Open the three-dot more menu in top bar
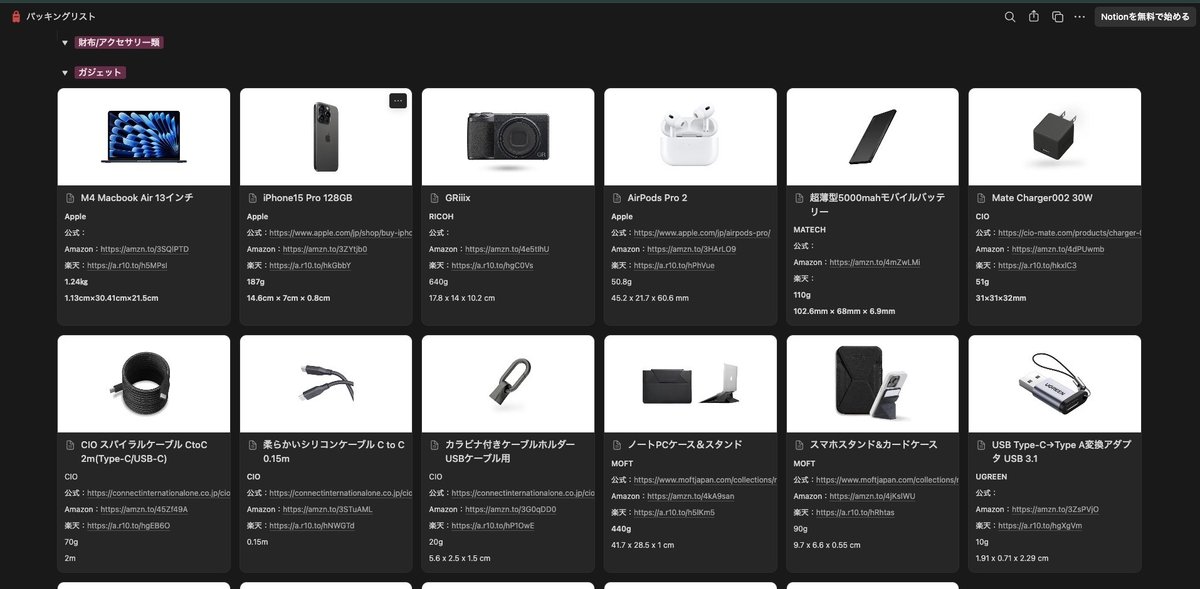The width and height of the screenshot is (1200, 589). tap(1080, 17)
